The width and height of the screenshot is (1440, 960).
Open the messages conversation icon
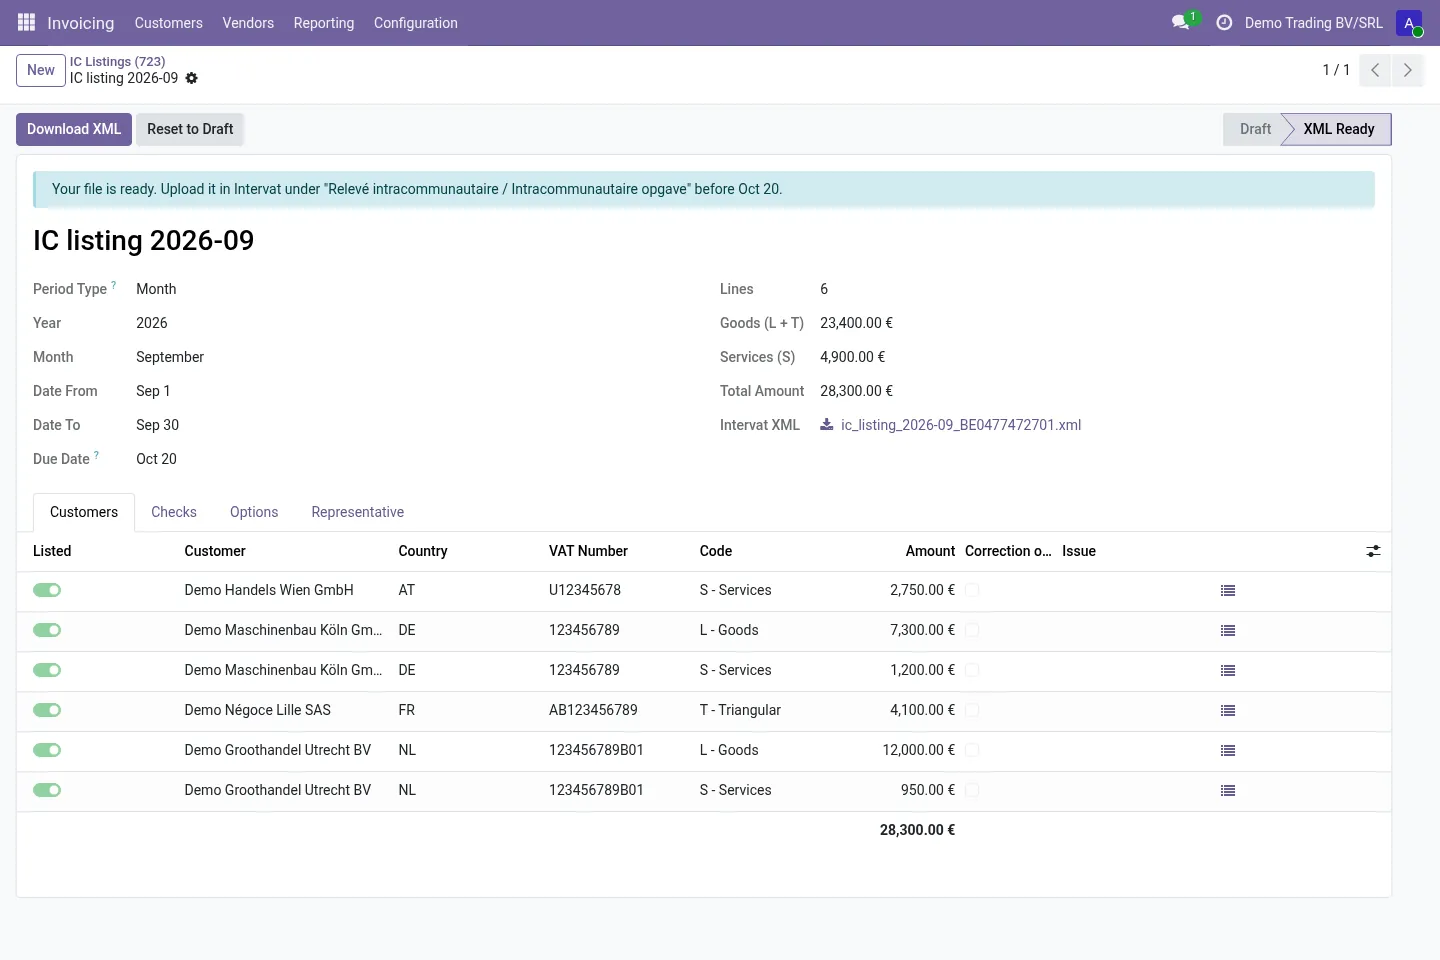(1181, 22)
